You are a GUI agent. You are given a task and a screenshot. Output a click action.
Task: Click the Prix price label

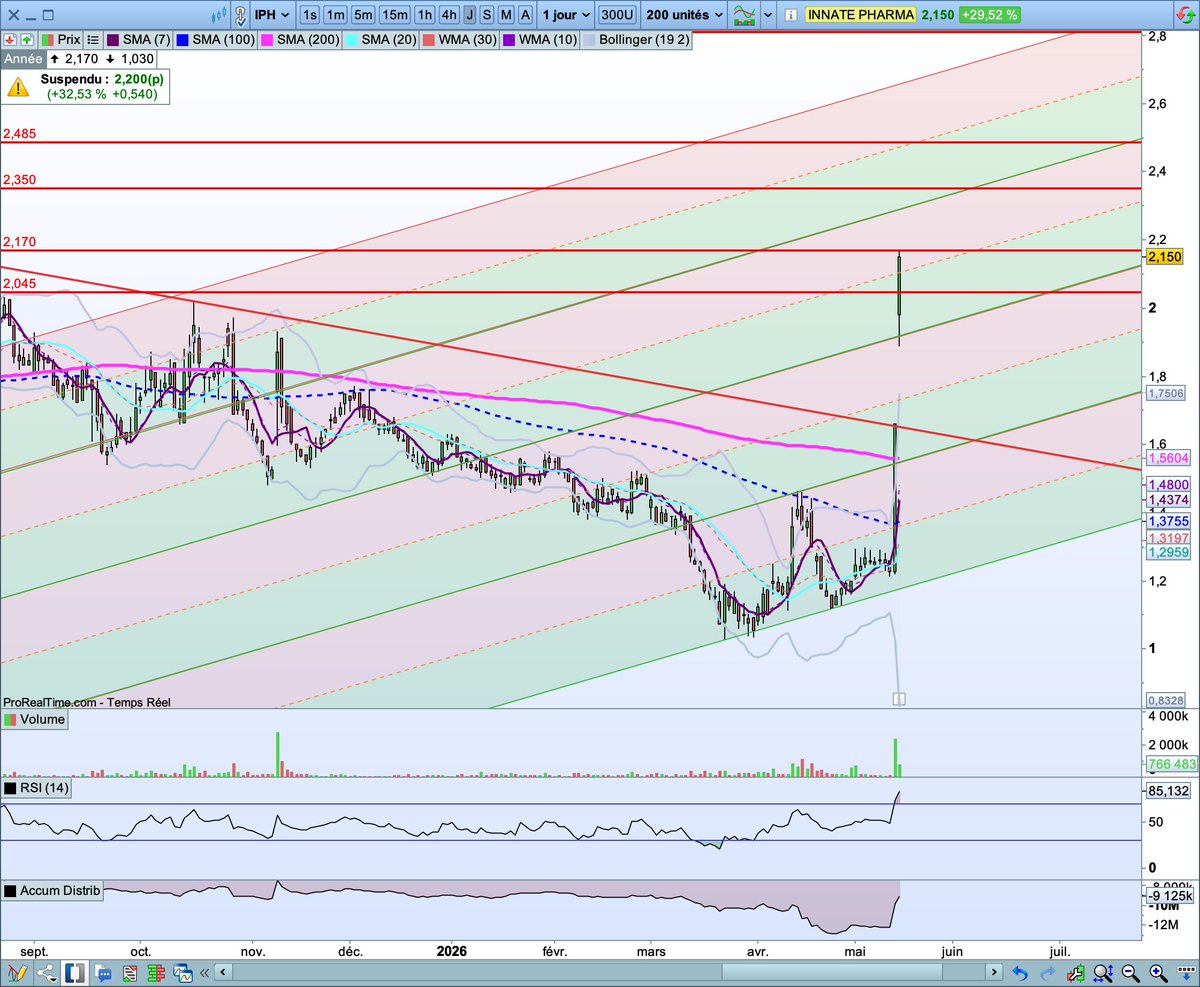(x=69, y=39)
